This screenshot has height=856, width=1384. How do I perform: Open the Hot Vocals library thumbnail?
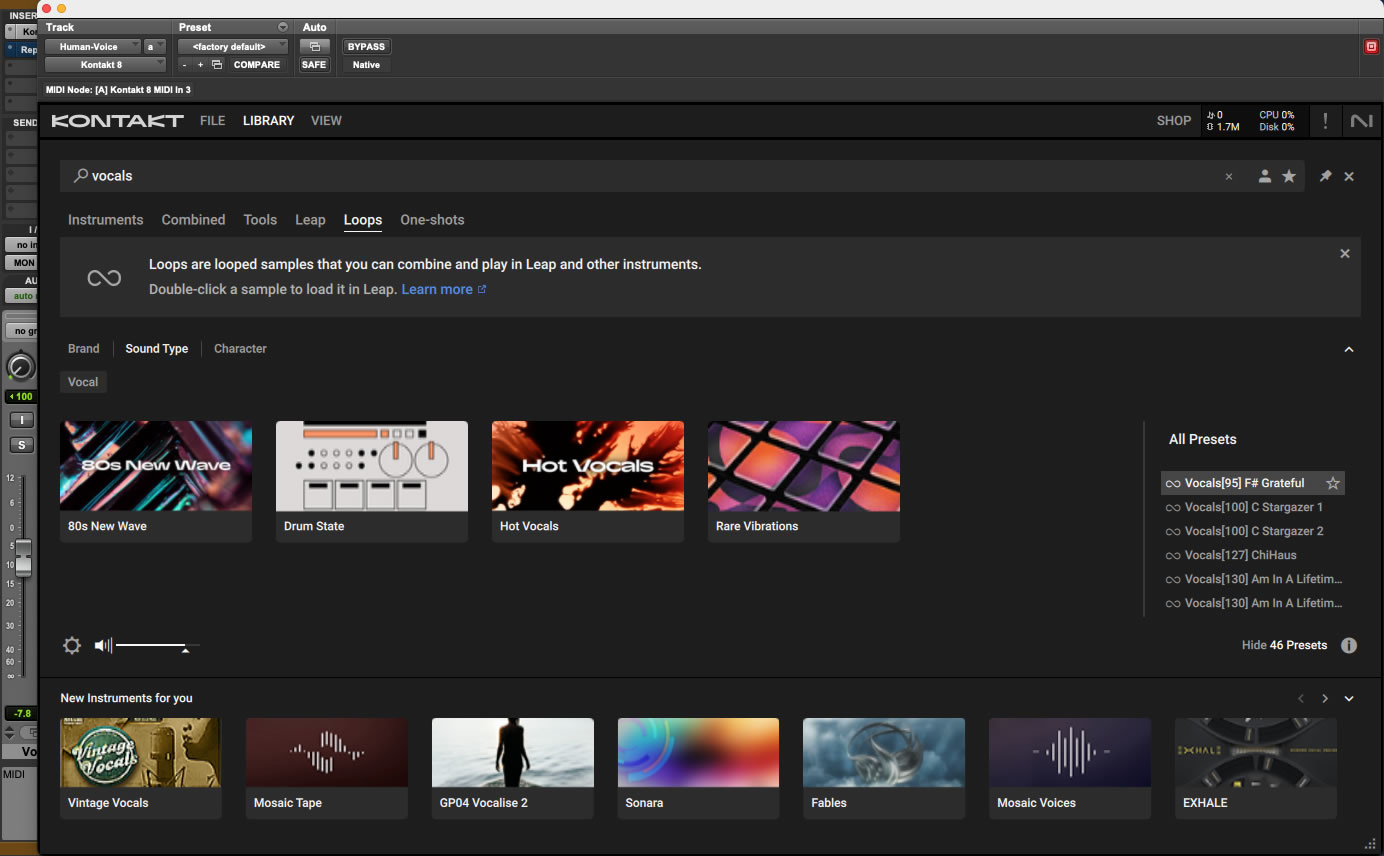(588, 482)
